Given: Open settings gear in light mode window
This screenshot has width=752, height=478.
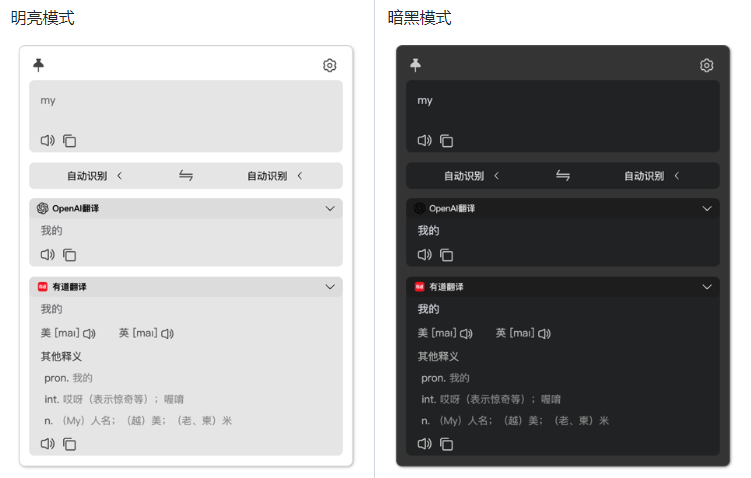Looking at the screenshot, I should coord(329,65).
